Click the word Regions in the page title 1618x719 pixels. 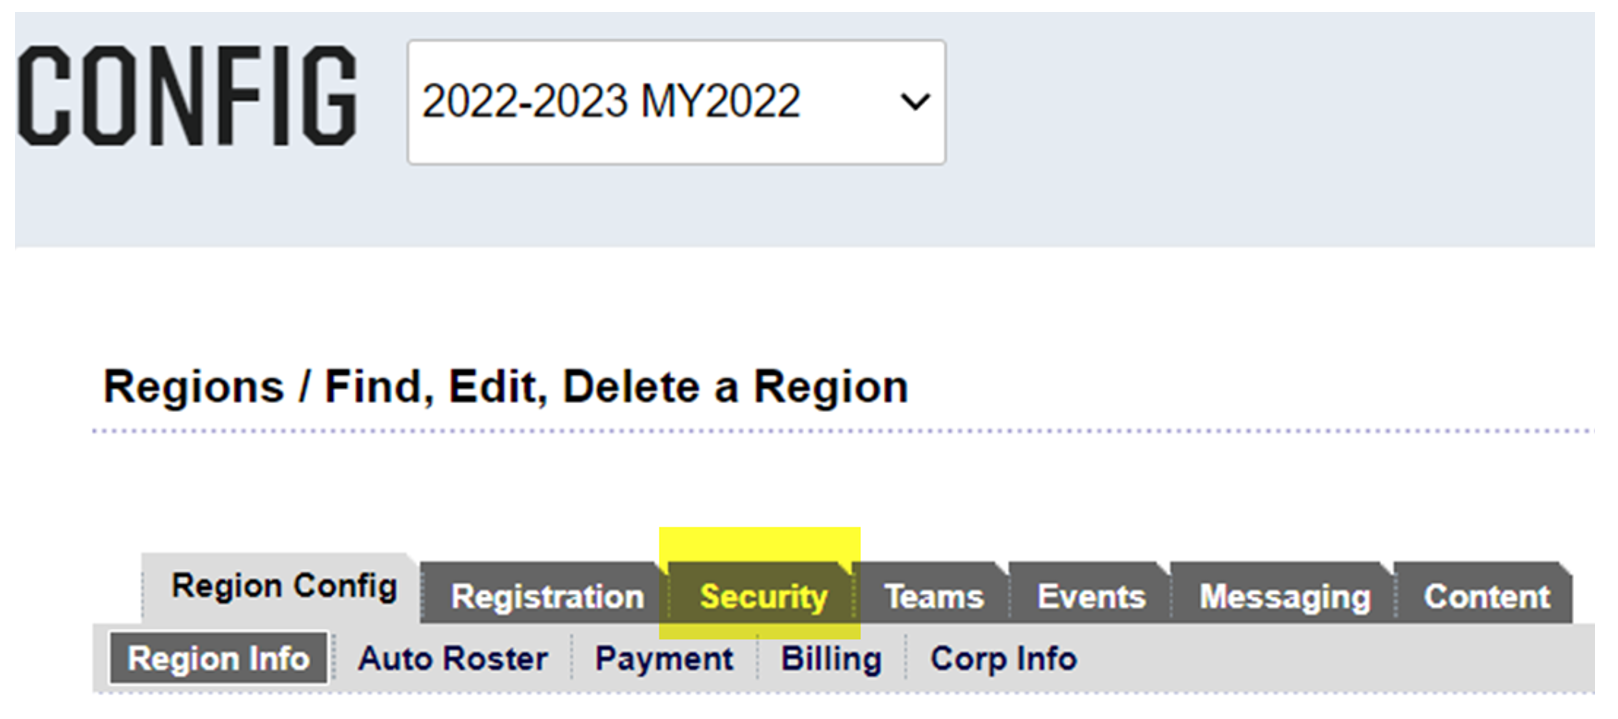(x=194, y=387)
